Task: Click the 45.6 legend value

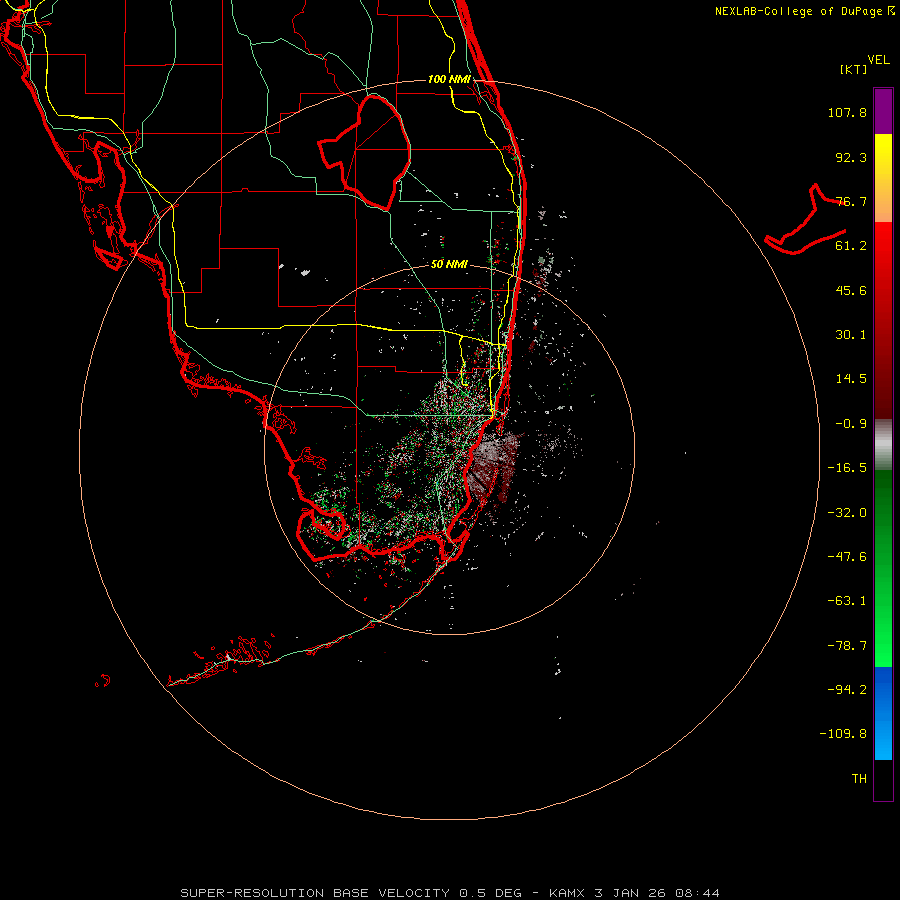Action: pos(851,290)
